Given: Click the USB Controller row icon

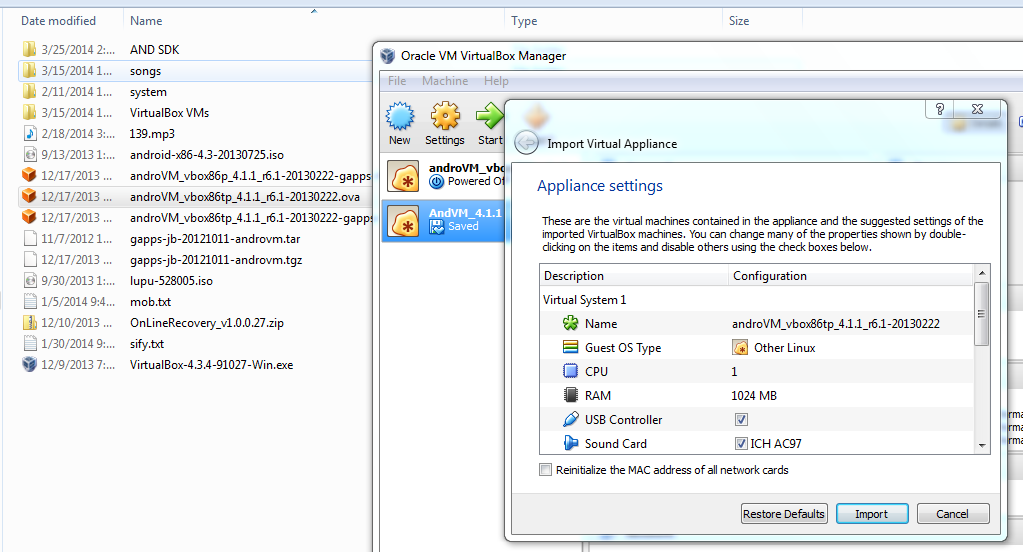Looking at the screenshot, I should coord(570,419).
